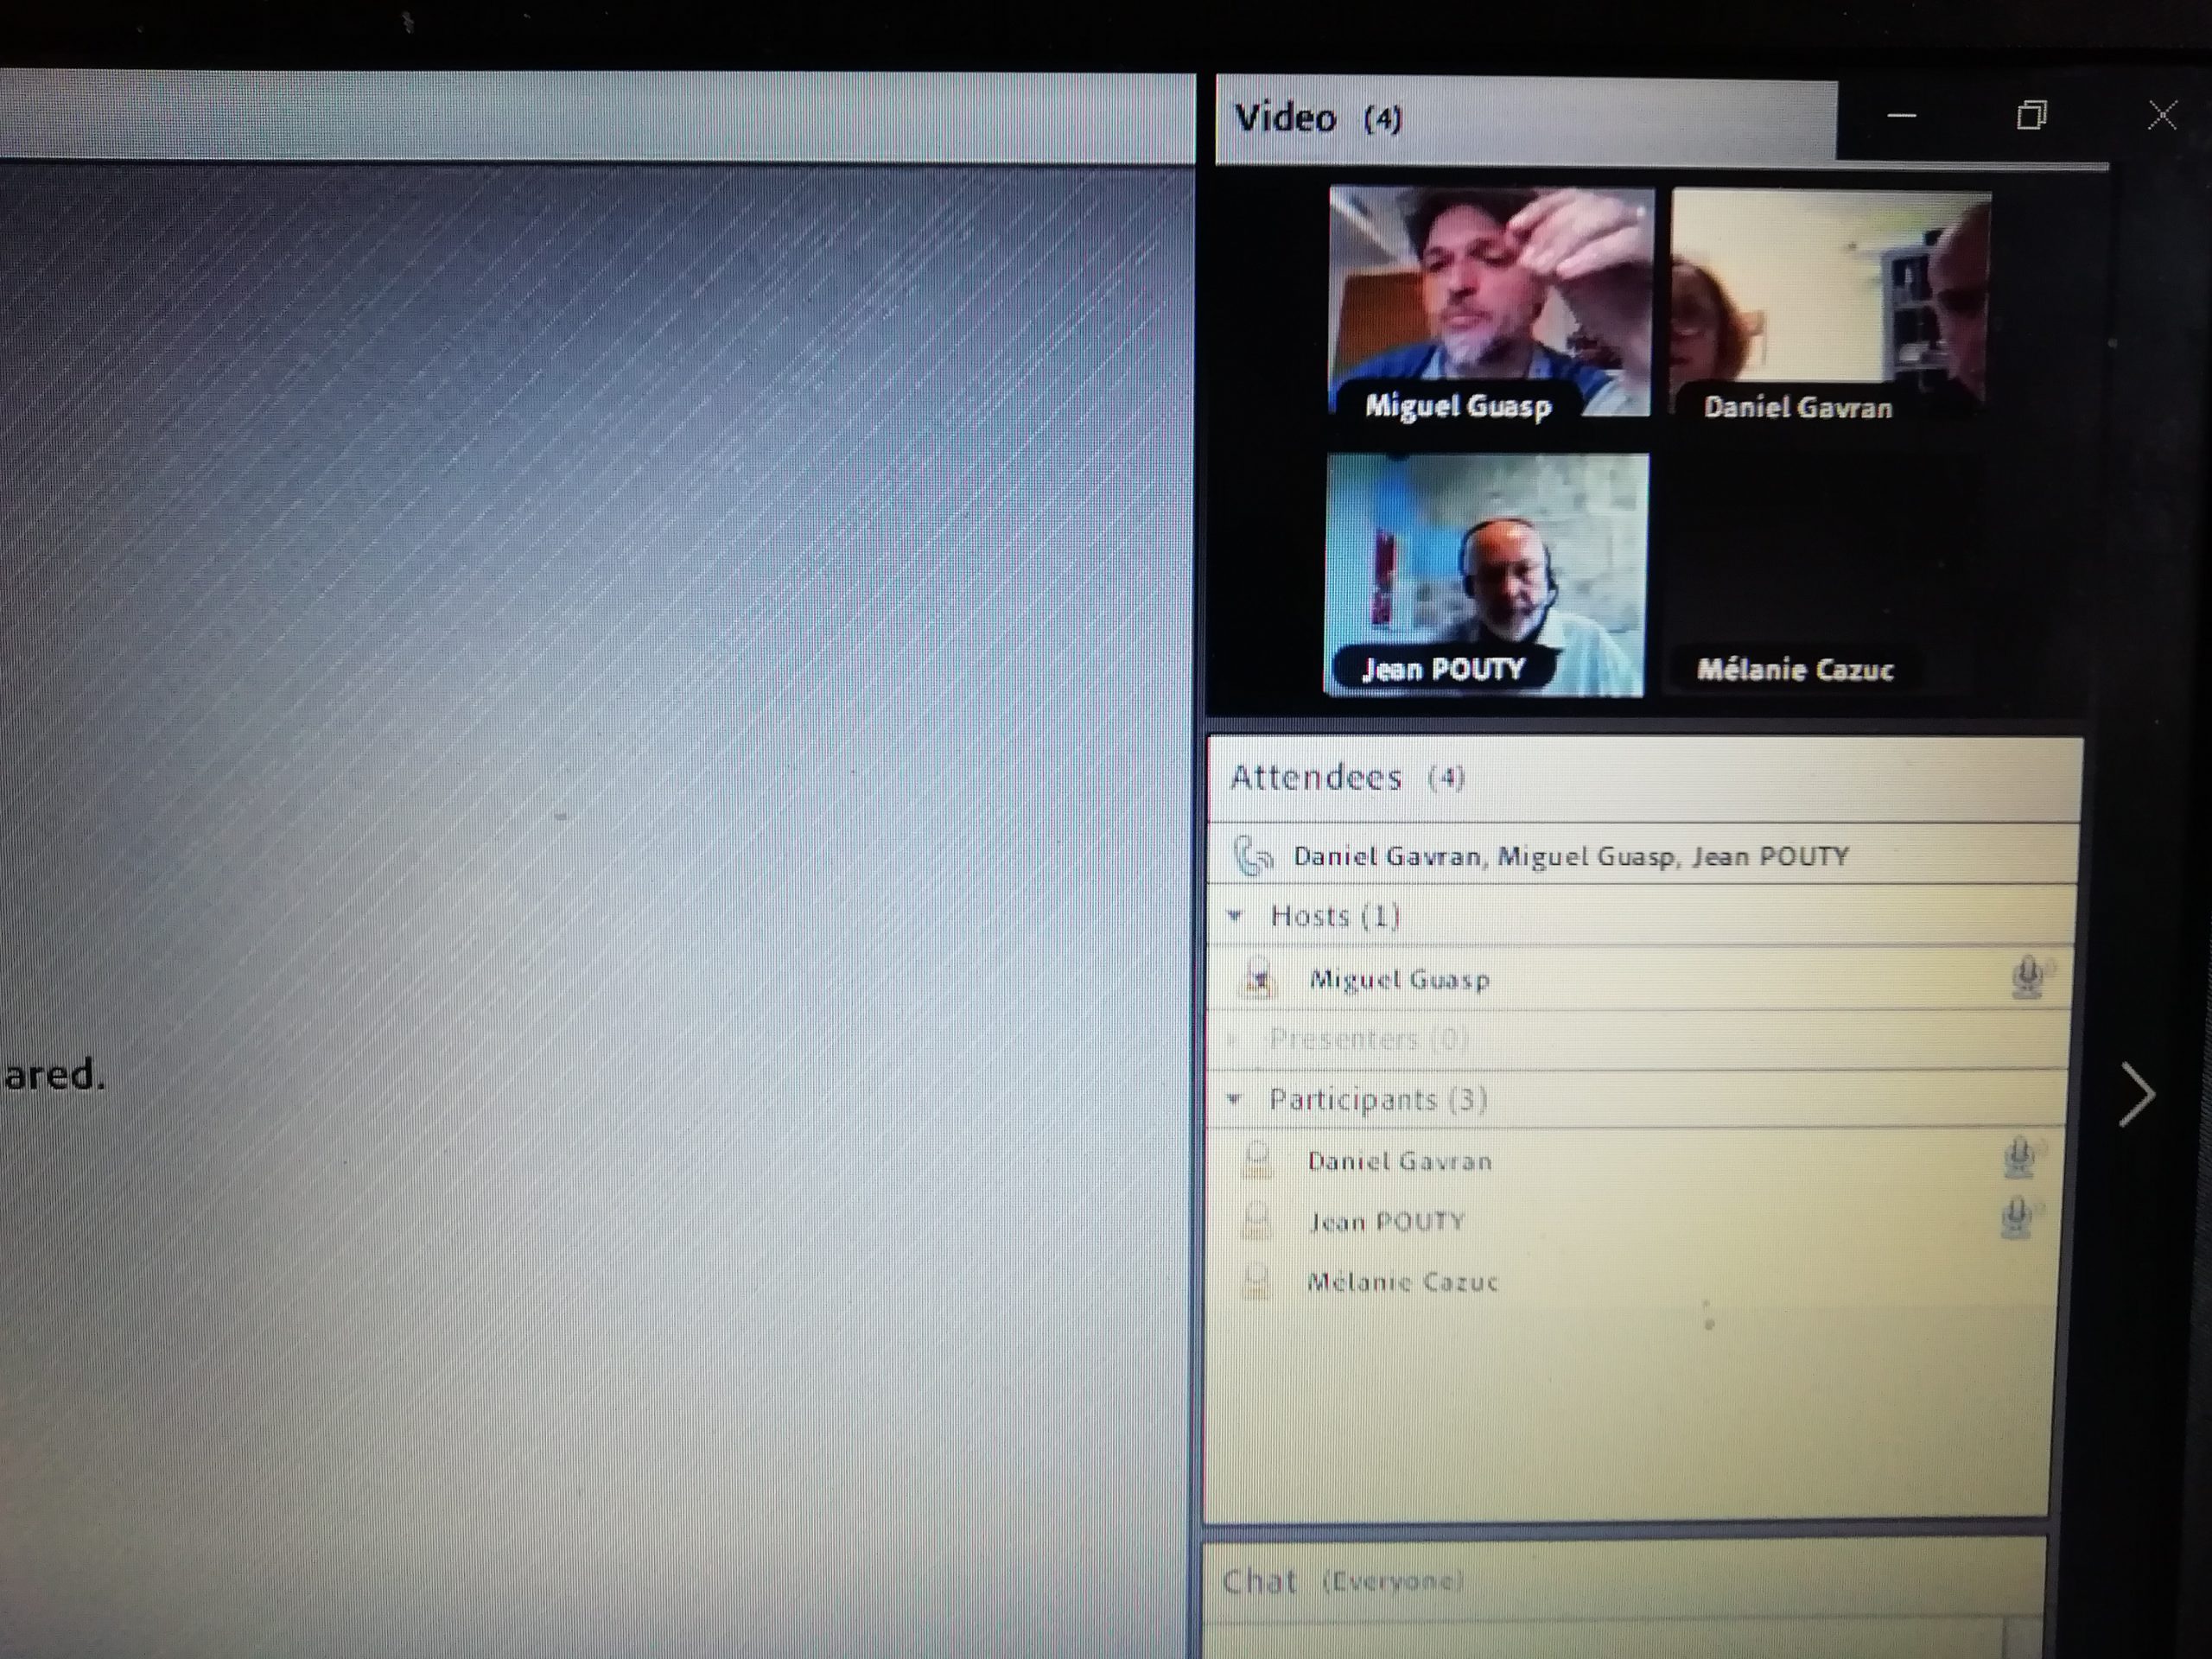Open Jean POUTY's video thumbnail
The image size is (2212, 1659).
(x=1486, y=574)
